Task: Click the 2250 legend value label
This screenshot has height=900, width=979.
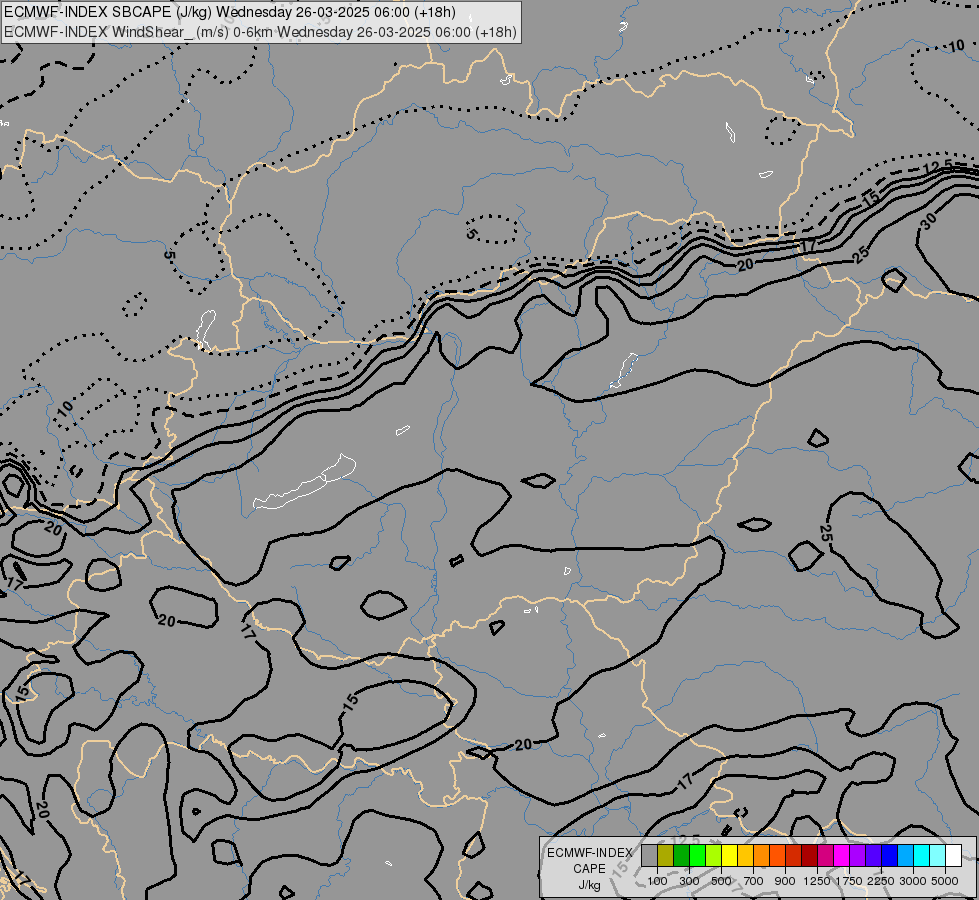Action: click(x=881, y=881)
